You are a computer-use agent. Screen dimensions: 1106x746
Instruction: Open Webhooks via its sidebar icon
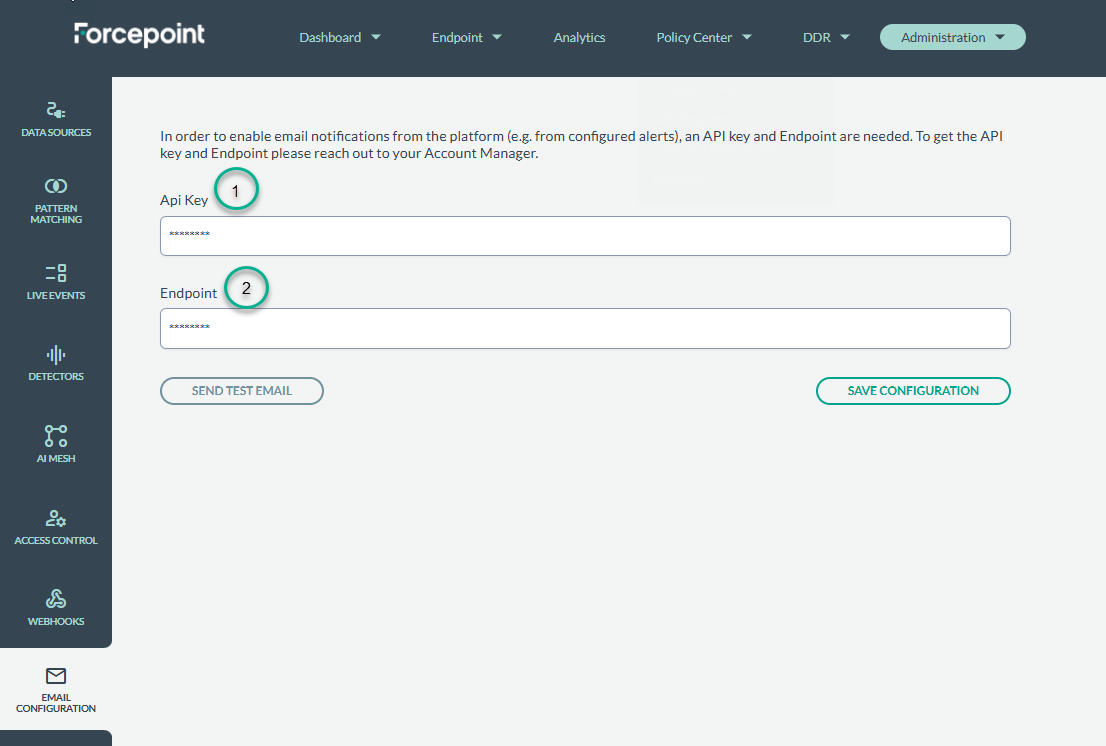click(x=56, y=599)
